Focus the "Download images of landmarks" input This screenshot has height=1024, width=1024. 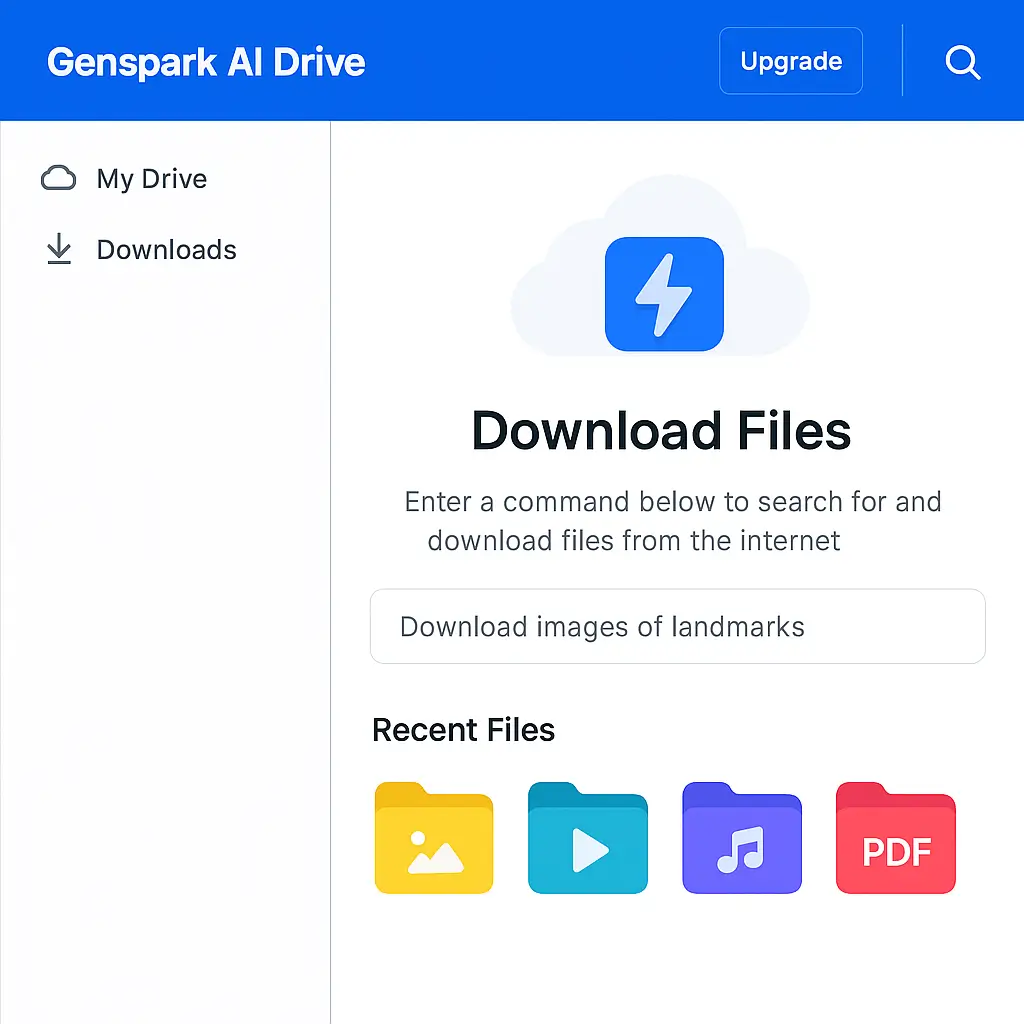click(x=677, y=627)
